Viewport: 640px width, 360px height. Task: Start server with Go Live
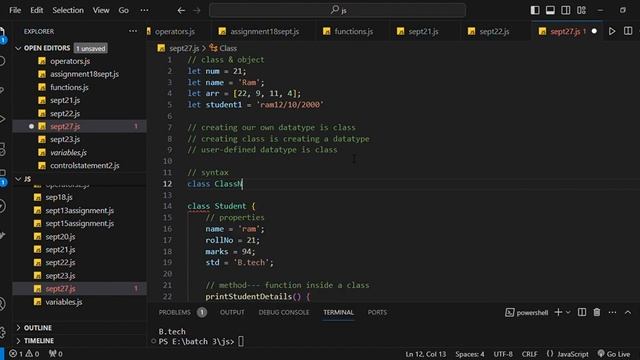coord(614,354)
